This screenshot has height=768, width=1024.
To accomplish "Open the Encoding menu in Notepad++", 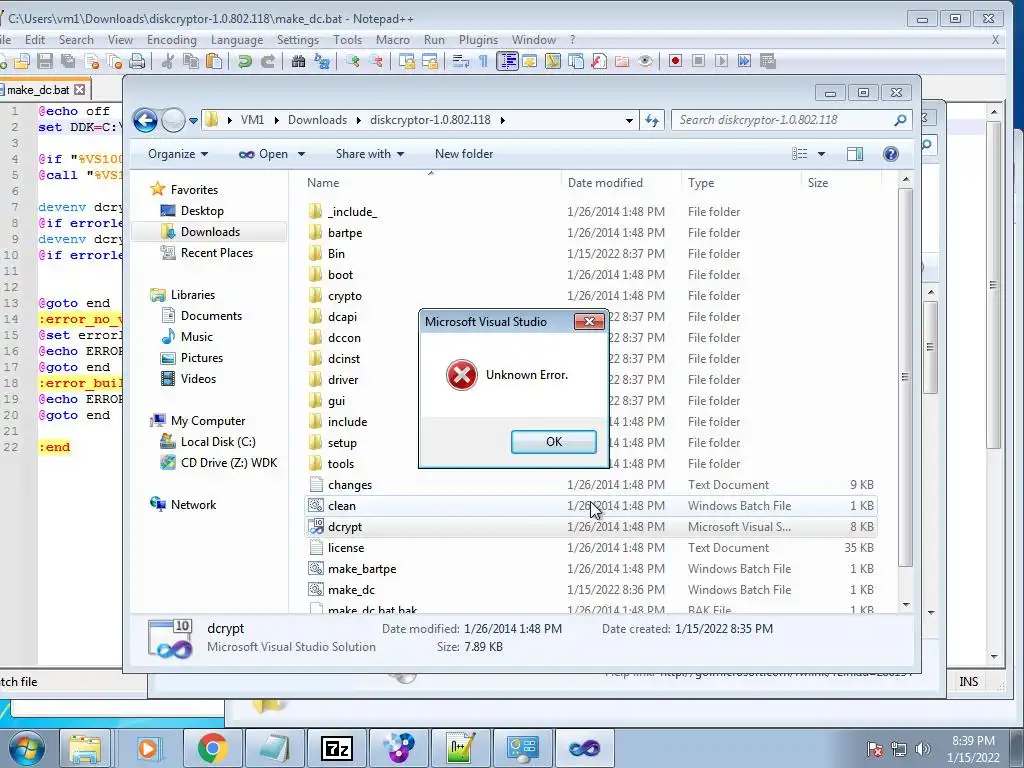I will coord(172,40).
